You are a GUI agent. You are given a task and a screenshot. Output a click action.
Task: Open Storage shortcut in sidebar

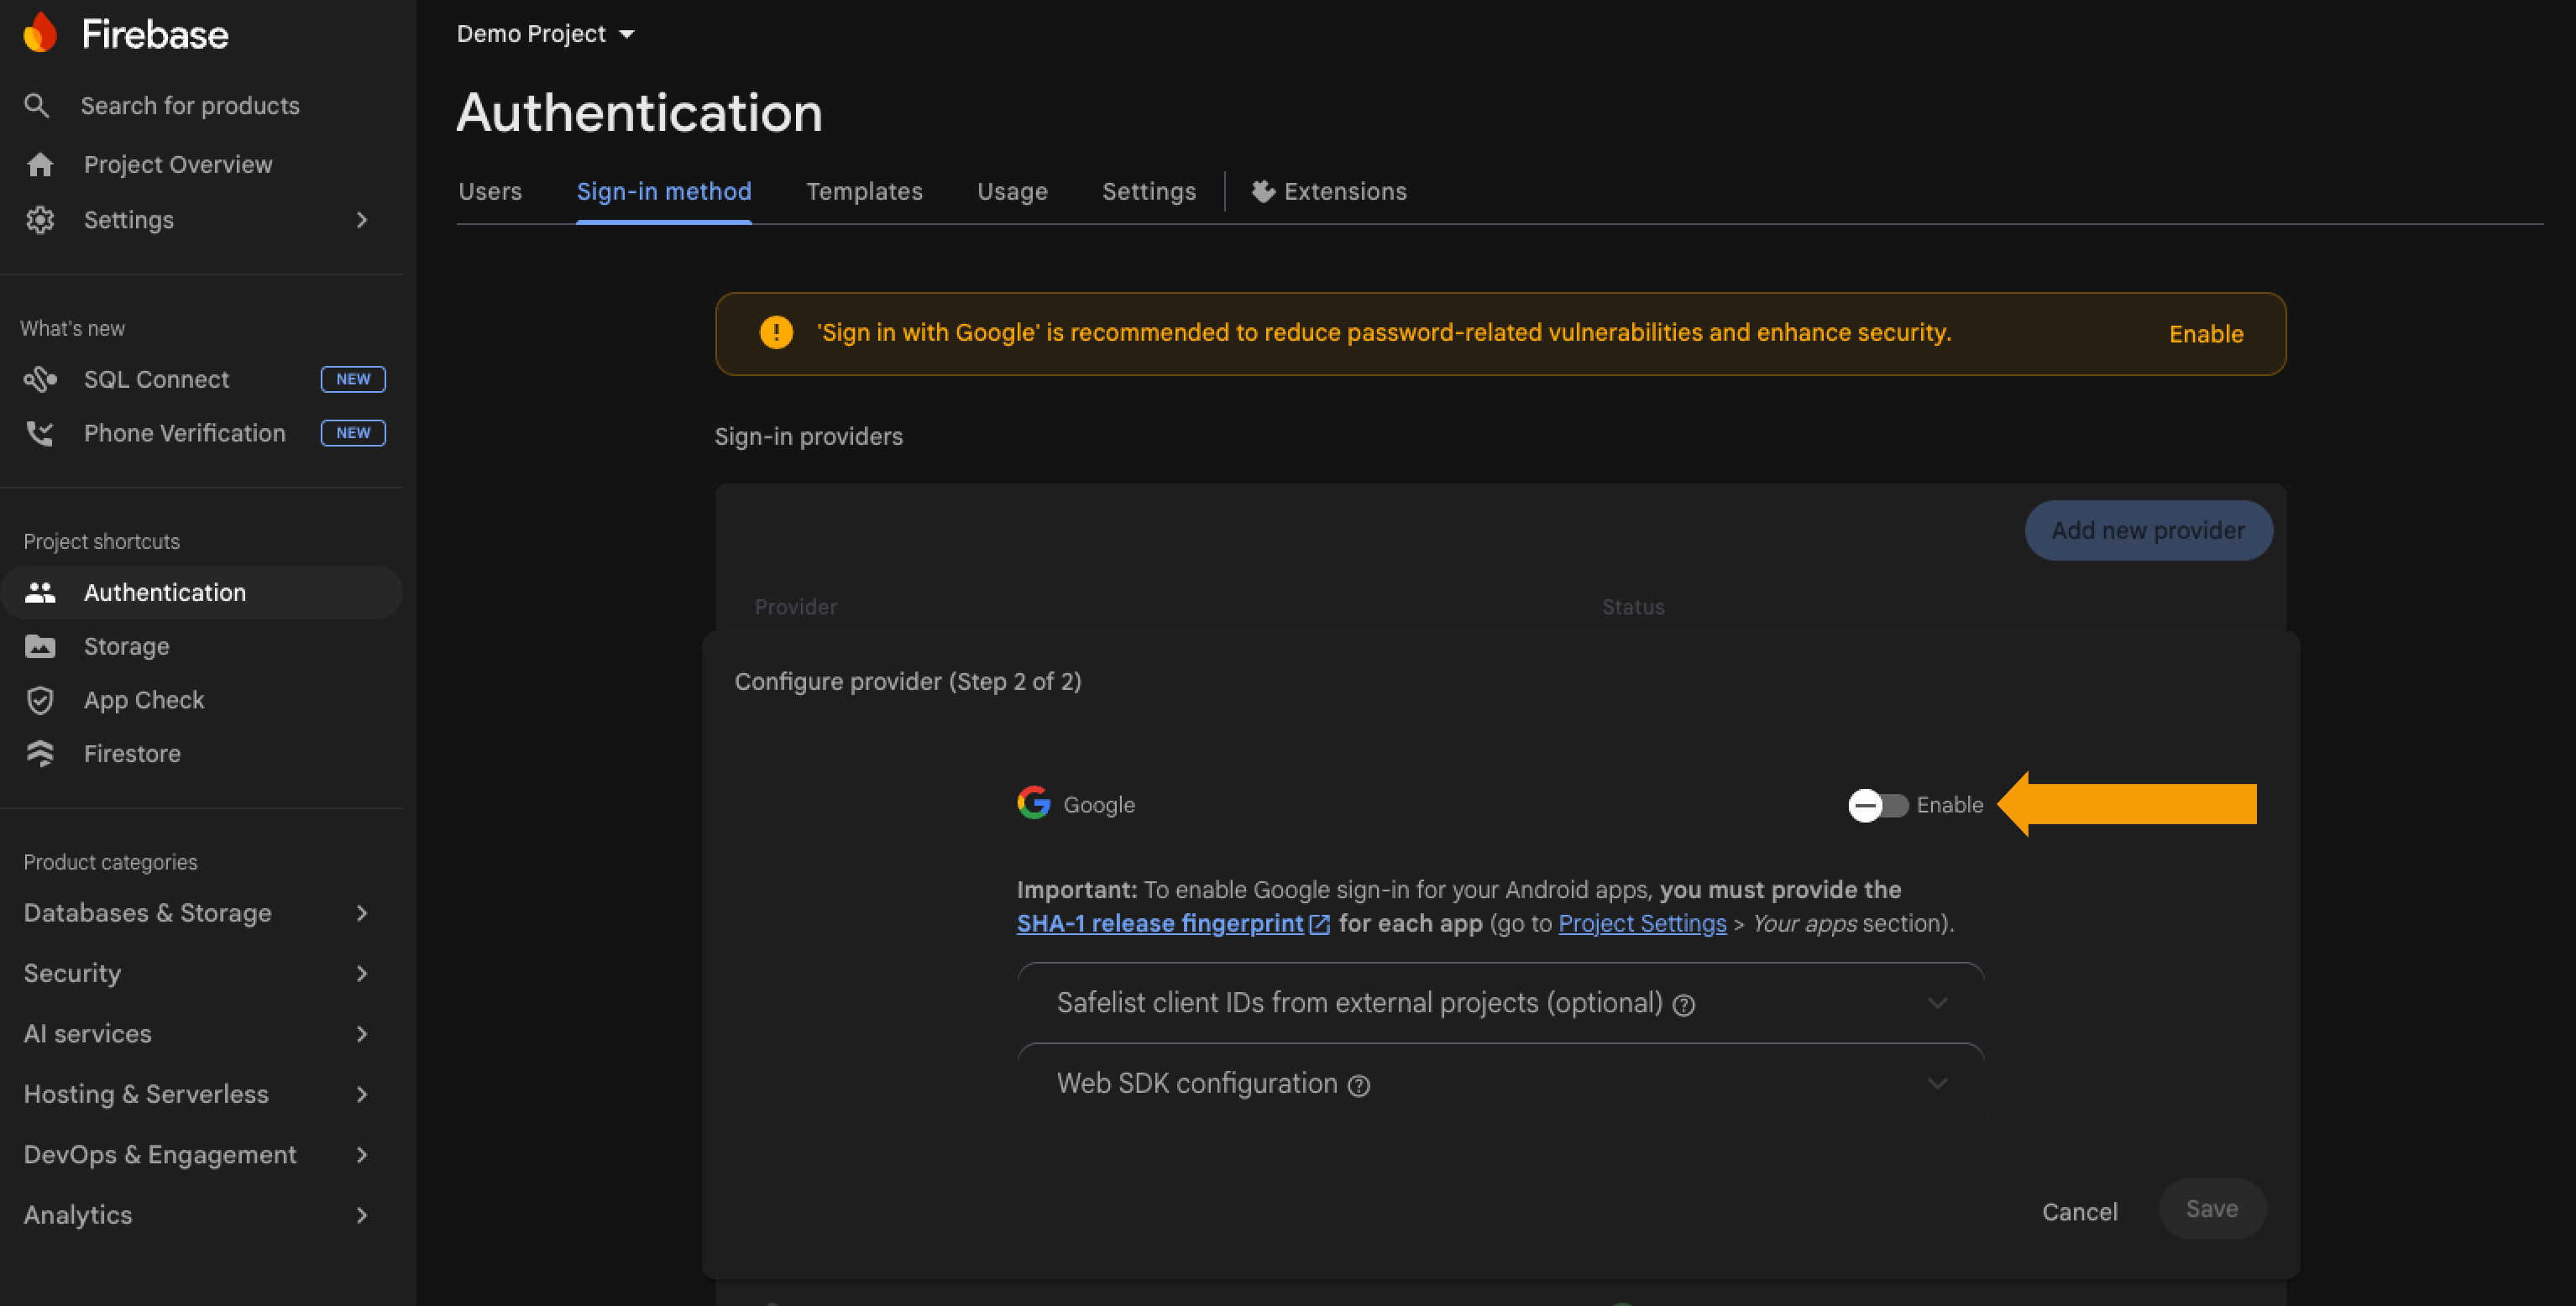tap(126, 646)
